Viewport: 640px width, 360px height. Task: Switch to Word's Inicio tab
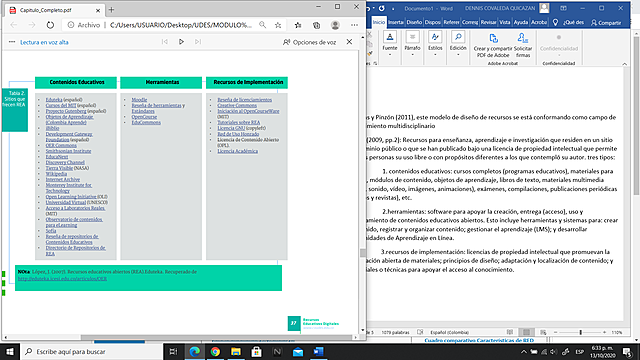(x=379, y=22)
